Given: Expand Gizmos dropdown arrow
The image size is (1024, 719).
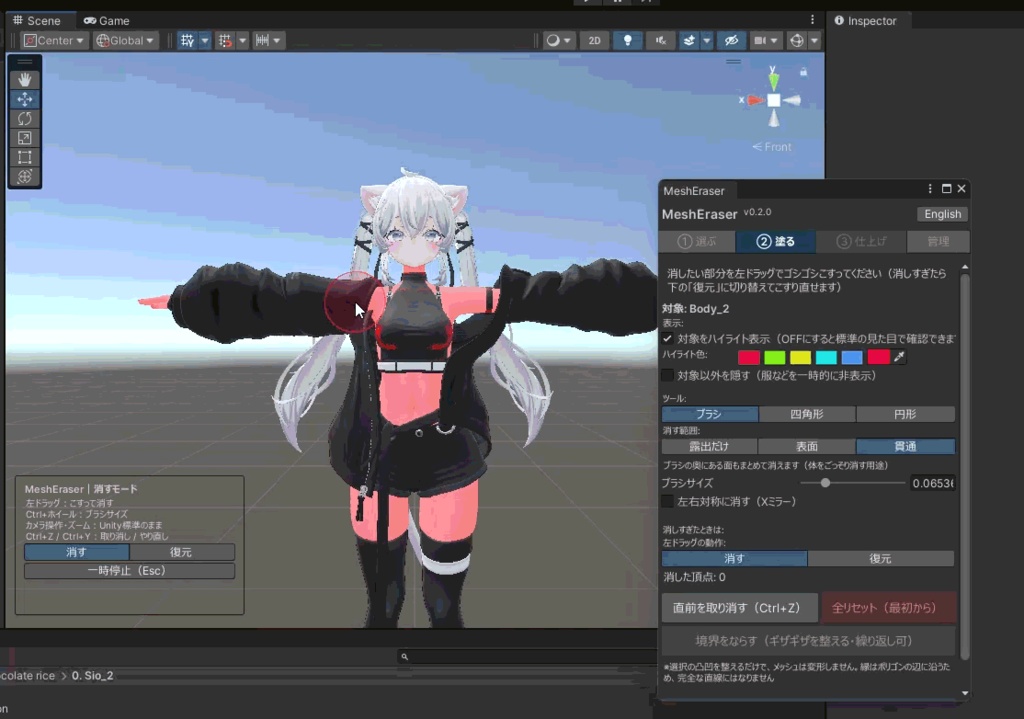Looking at the screenshot, I should [x=814, y=40].
